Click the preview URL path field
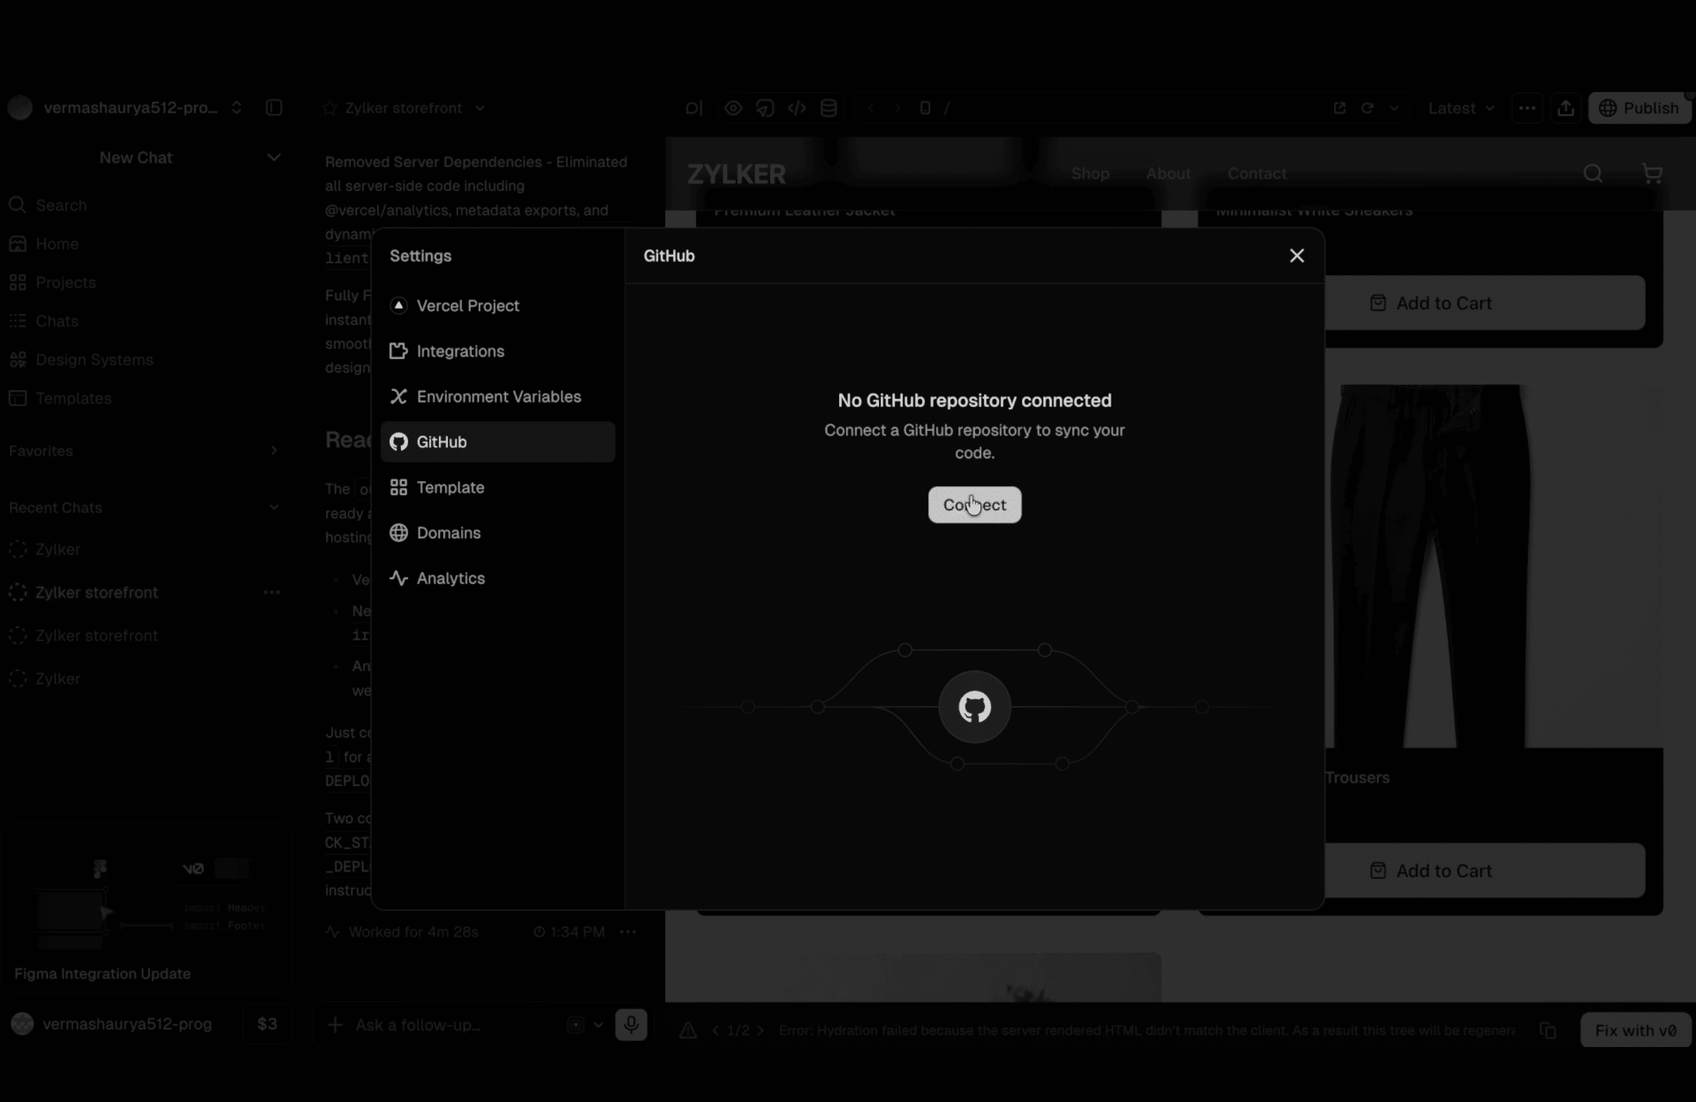Viewport: 1696px width, 1102px height. click(1130, 108)
